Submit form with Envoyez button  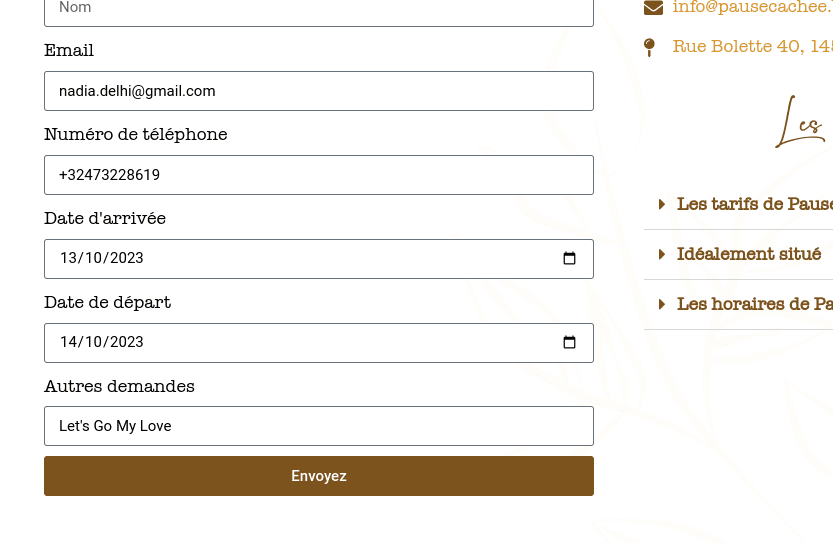tap(319, 476)
